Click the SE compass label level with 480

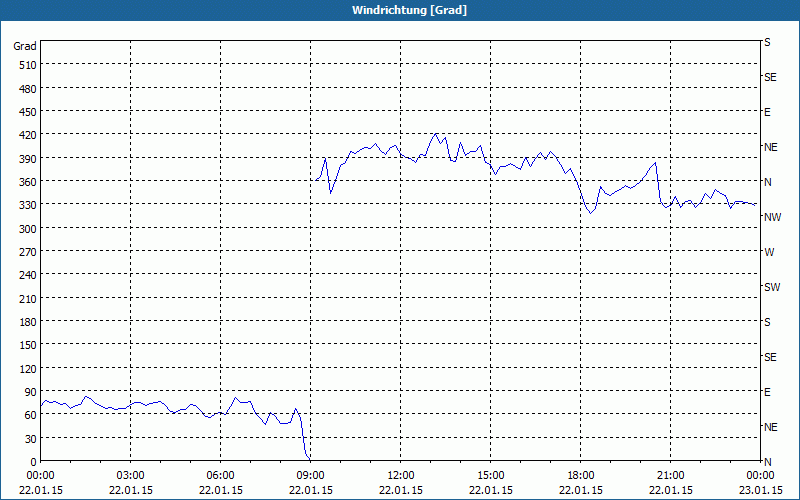tap(770, 77)
